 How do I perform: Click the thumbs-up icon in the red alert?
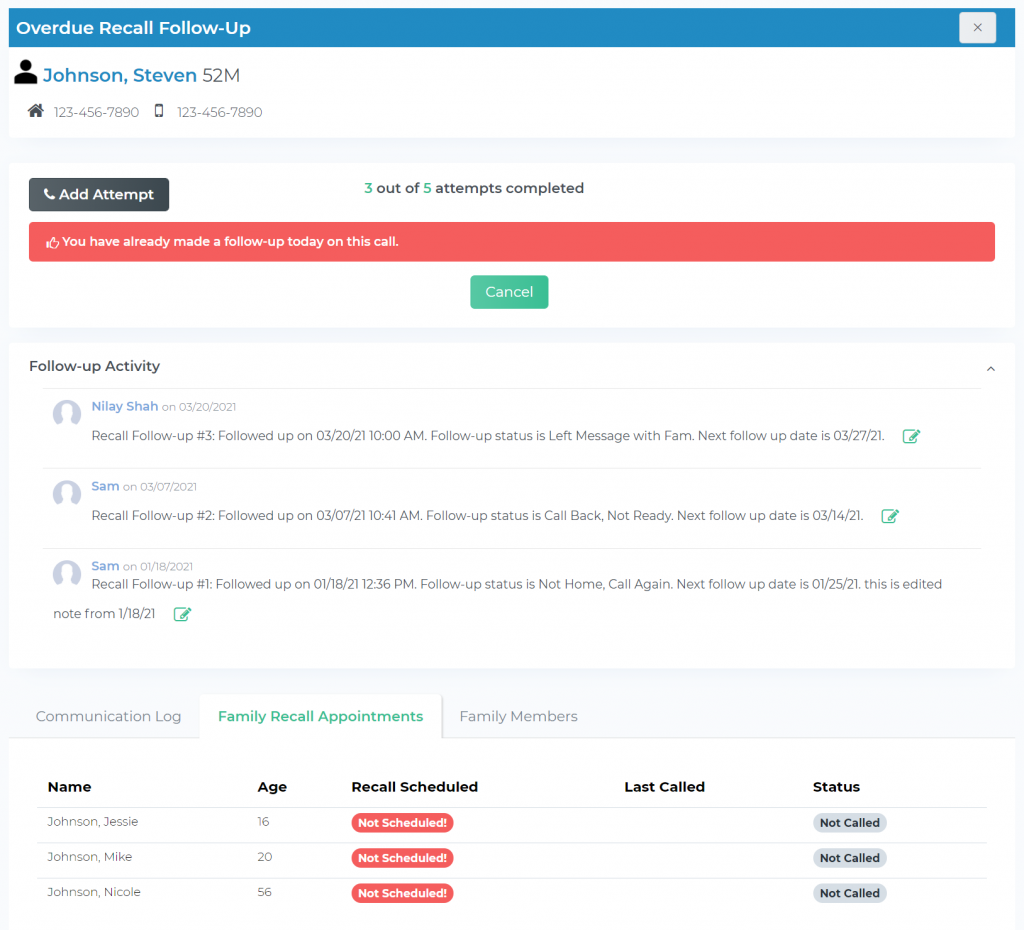52,240
